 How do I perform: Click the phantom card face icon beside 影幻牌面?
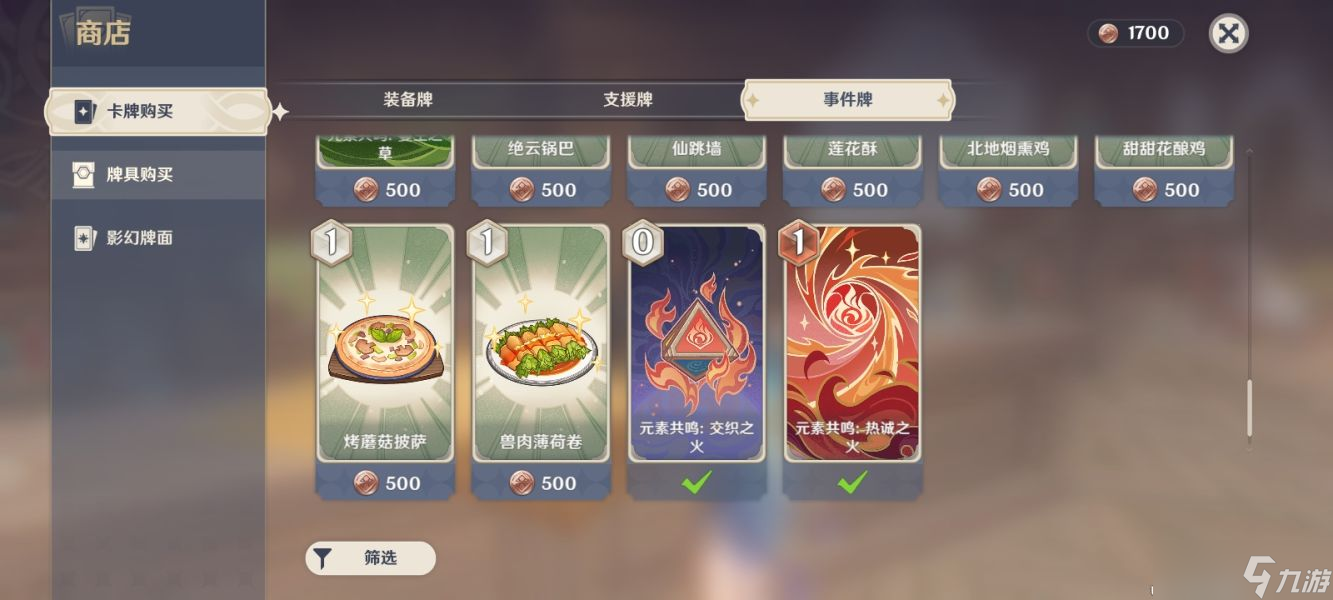pyautogui.click(x=85, y=238)
